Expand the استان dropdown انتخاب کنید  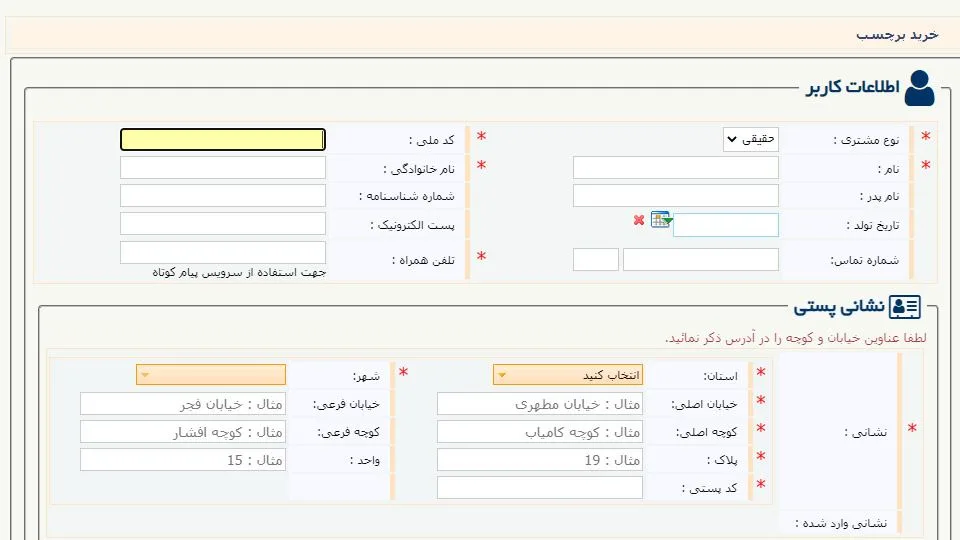pos(568,375)
